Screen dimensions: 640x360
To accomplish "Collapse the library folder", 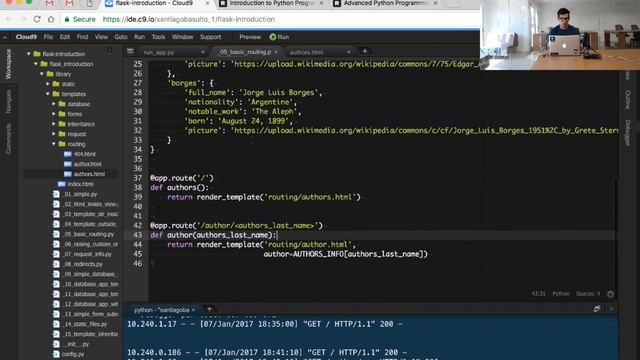I will [x=42, y=74].
